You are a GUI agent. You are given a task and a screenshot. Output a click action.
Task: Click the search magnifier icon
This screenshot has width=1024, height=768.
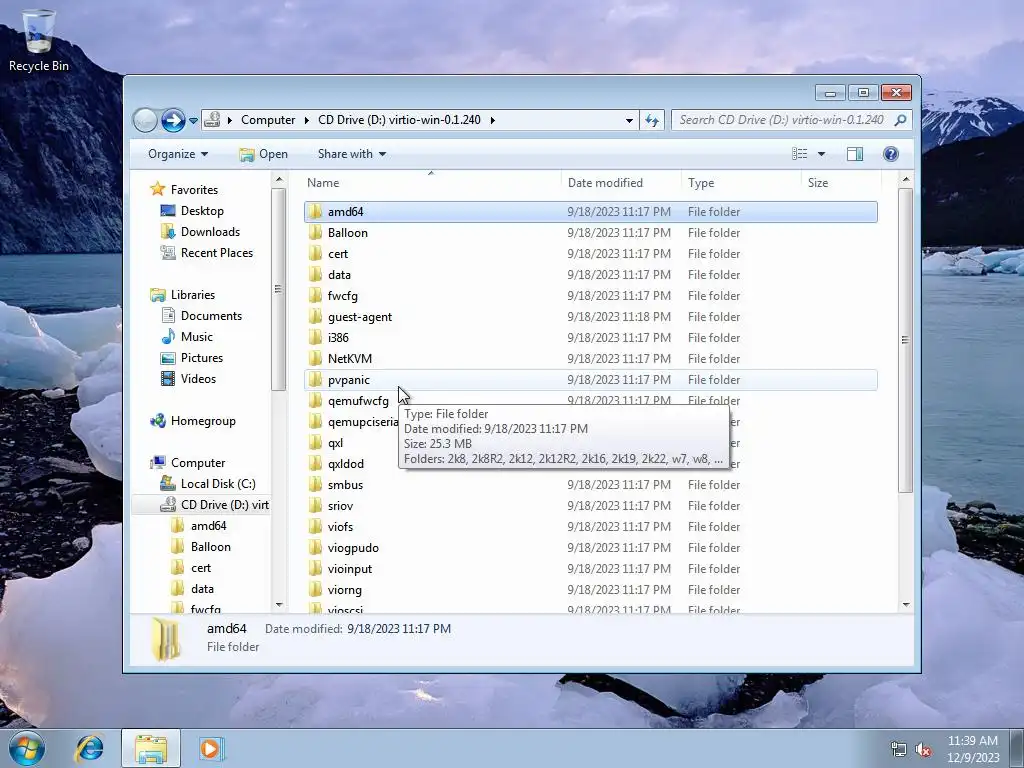click(x=901, y=120)
